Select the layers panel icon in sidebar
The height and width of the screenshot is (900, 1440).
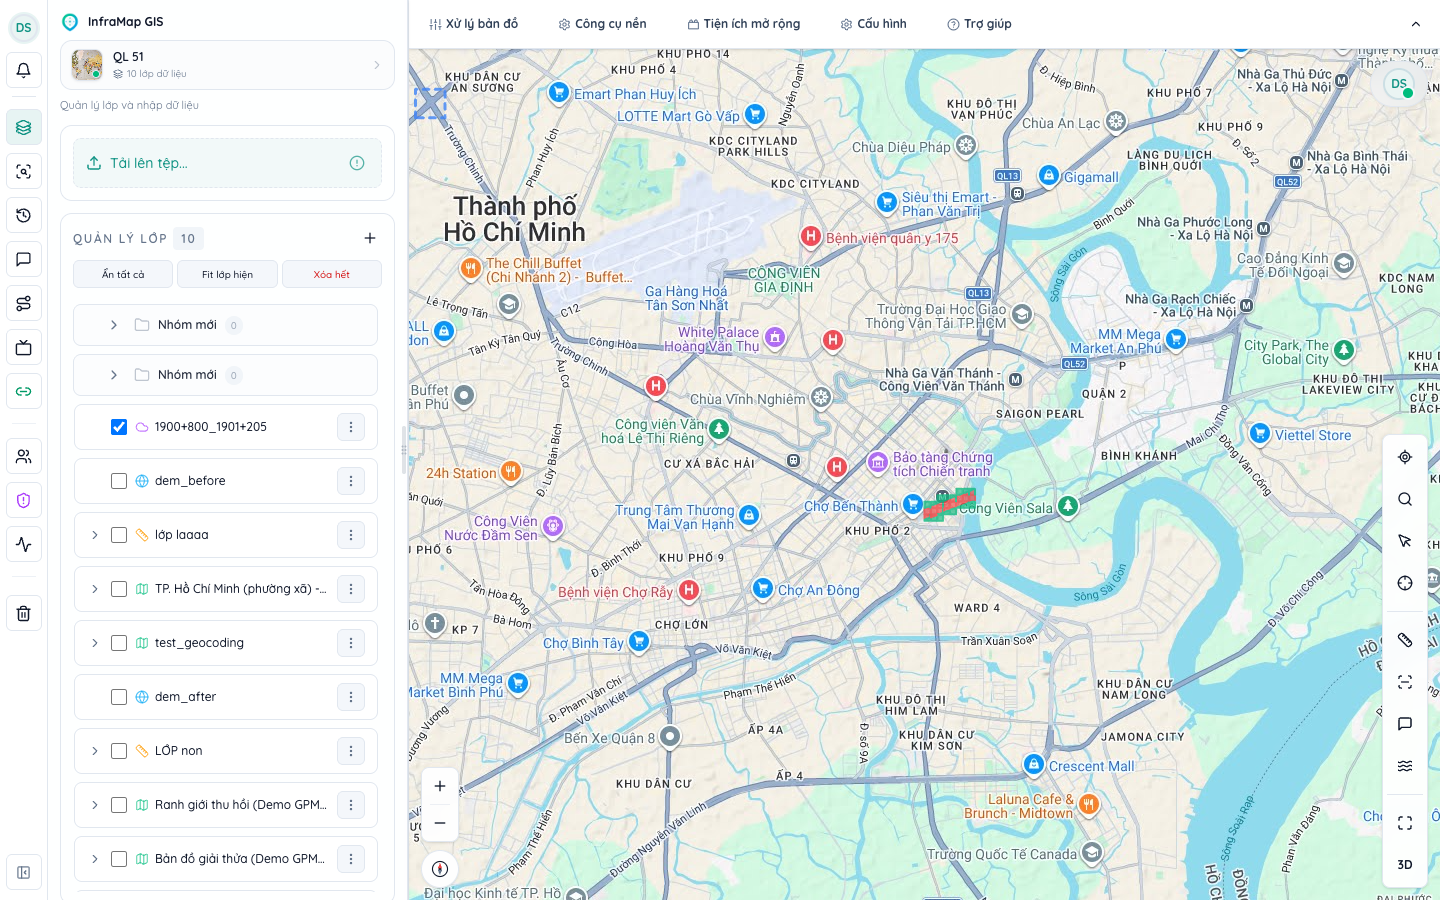pyautogui.click(x=24, y=128)
